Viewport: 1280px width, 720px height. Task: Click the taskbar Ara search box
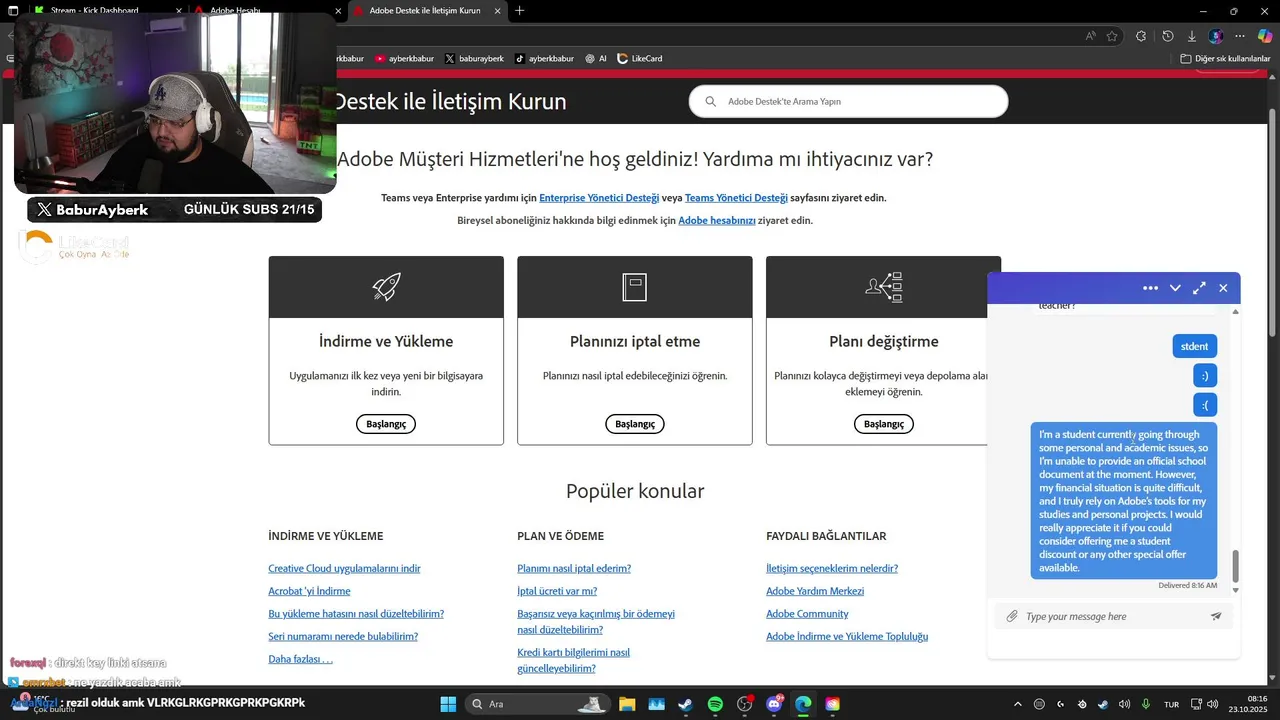[538, 704]
